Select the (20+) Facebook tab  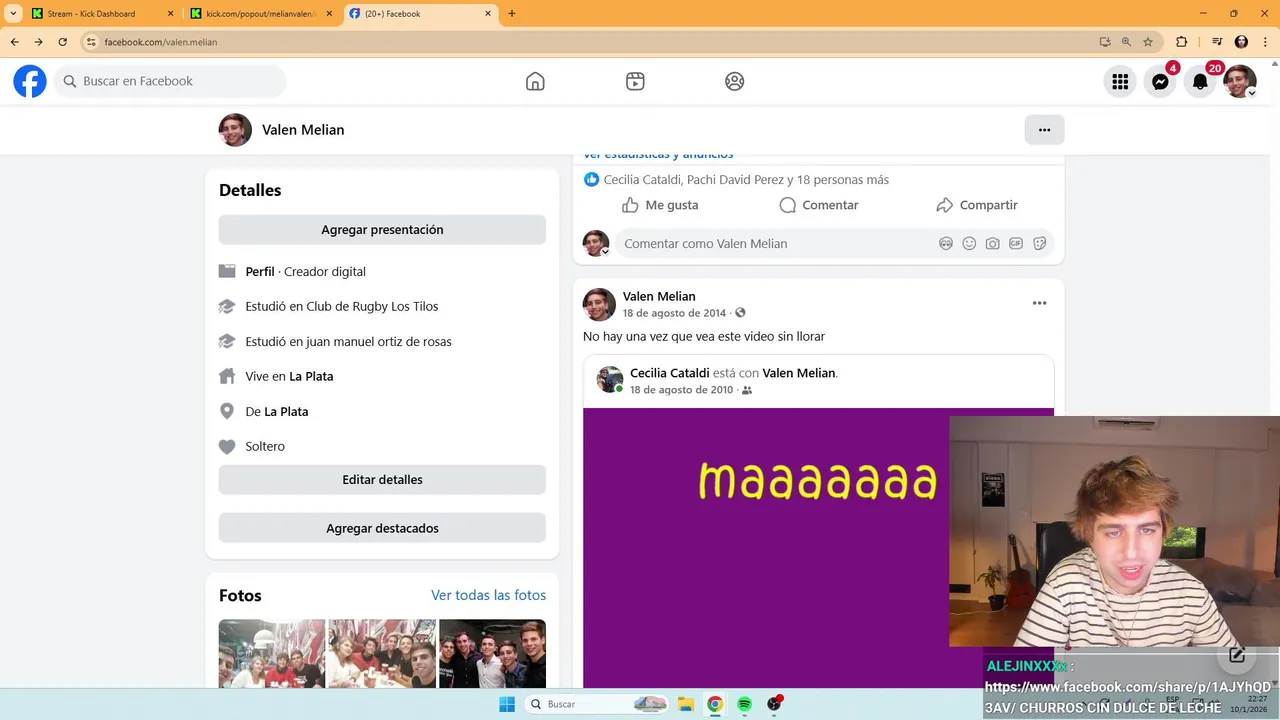(420, 14)
